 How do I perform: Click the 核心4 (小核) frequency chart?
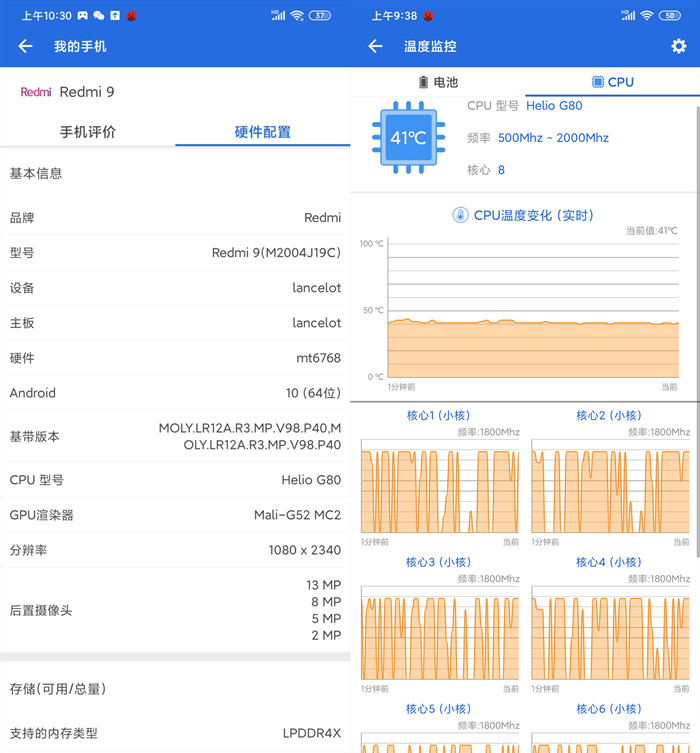pos(610,632)
